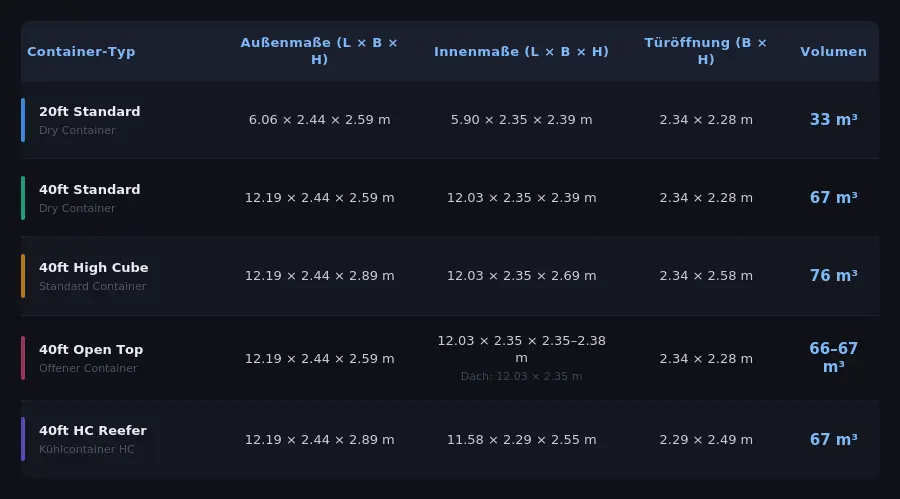The height and width of the screenshot is (499, 900).
Task: Choose the 40ft HC Reefer row title
Action: (x=93, y=431)
